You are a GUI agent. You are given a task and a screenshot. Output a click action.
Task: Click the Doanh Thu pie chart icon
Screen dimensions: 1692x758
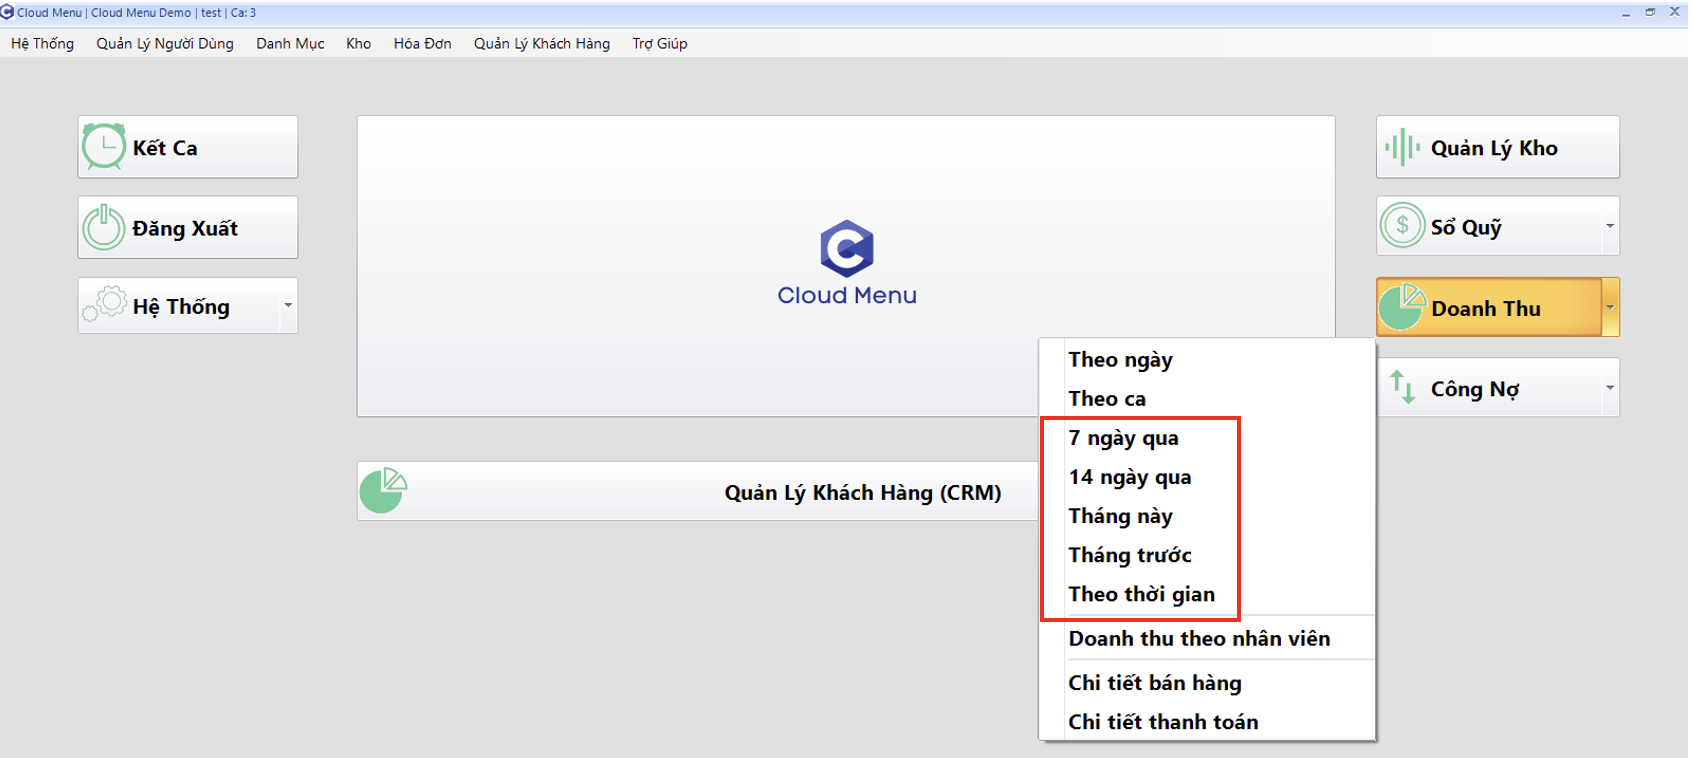pos(1402,307)
